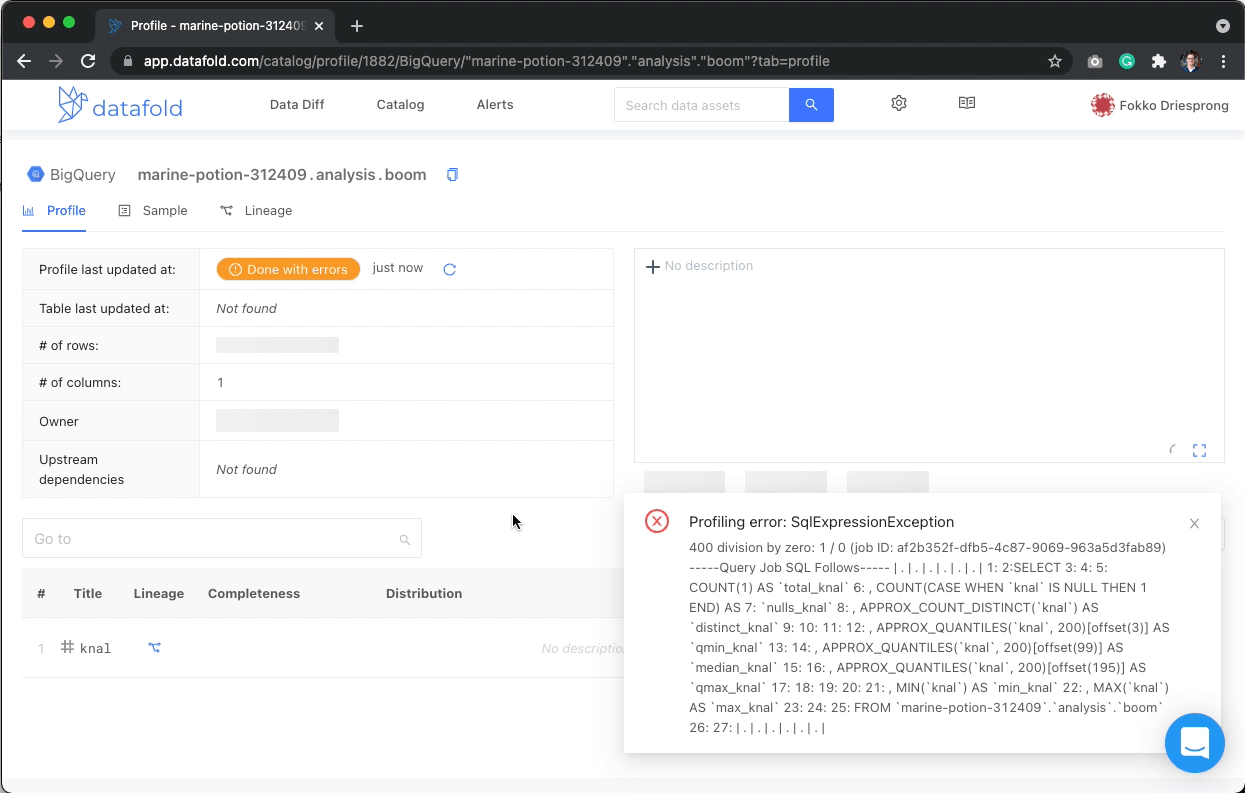
Task: Add a description with plus icon
Action: tap(652, 266)
